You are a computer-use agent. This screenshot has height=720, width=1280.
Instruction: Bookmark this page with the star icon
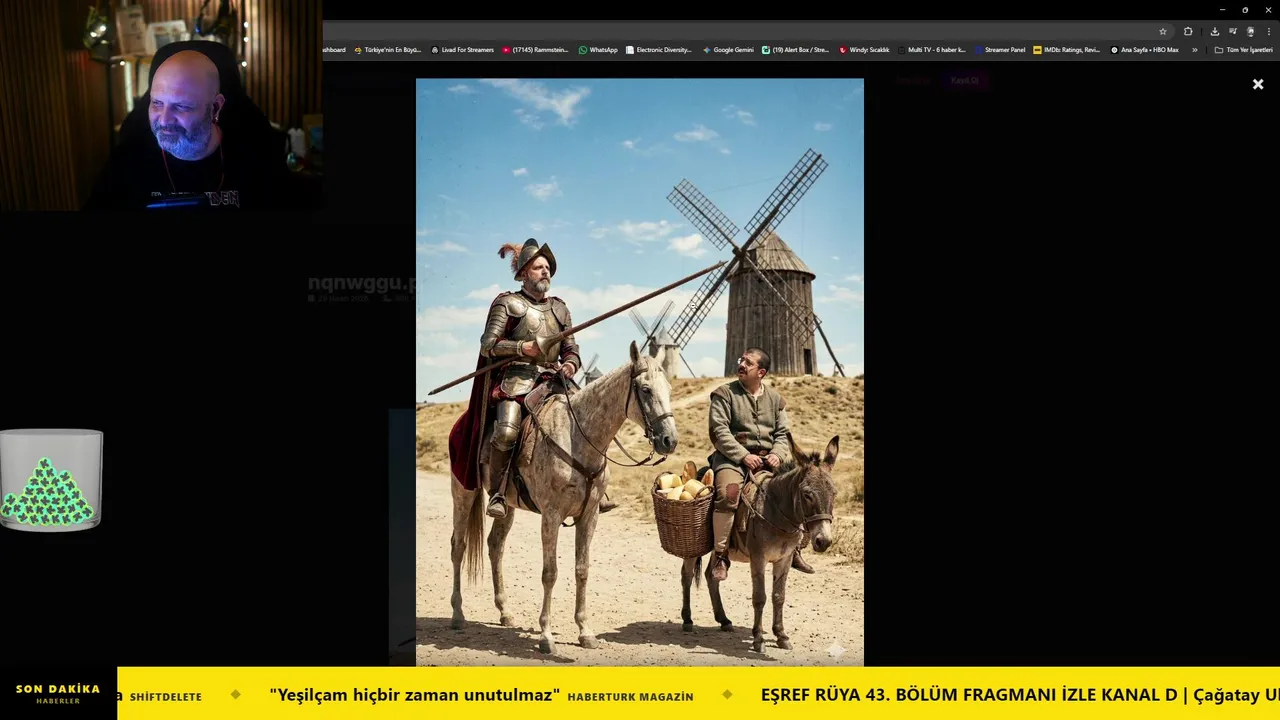click(x=1163, y=32)
